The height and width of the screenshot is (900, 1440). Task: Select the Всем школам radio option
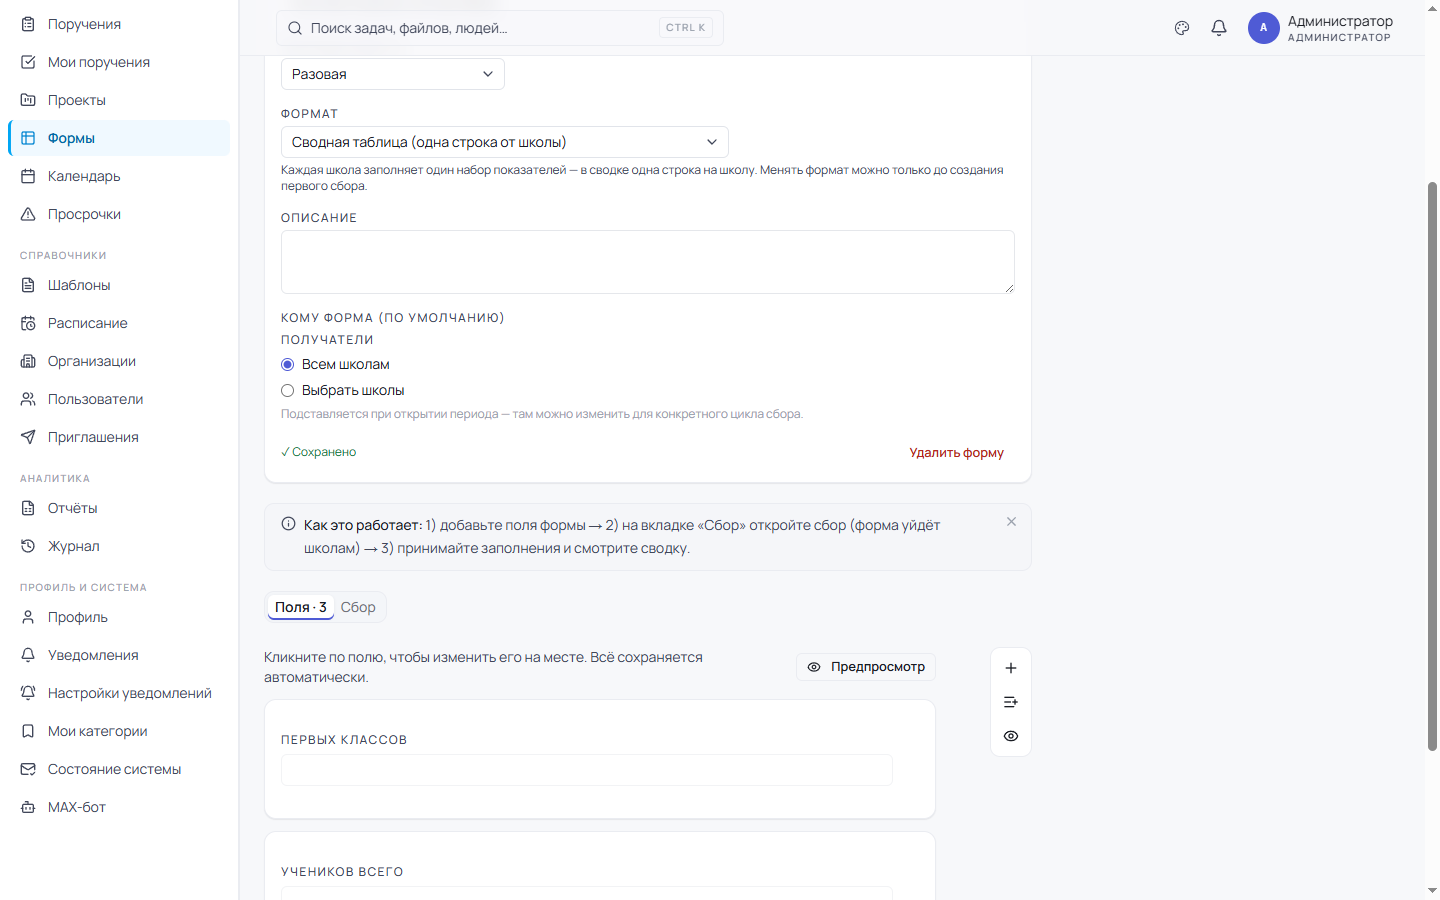(x=288, y=364)
